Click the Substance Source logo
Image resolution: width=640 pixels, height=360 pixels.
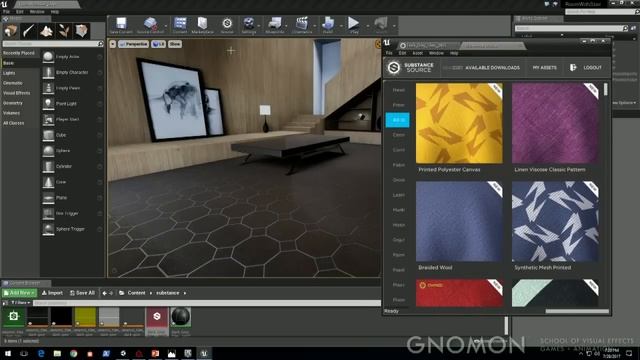[410, 67]
